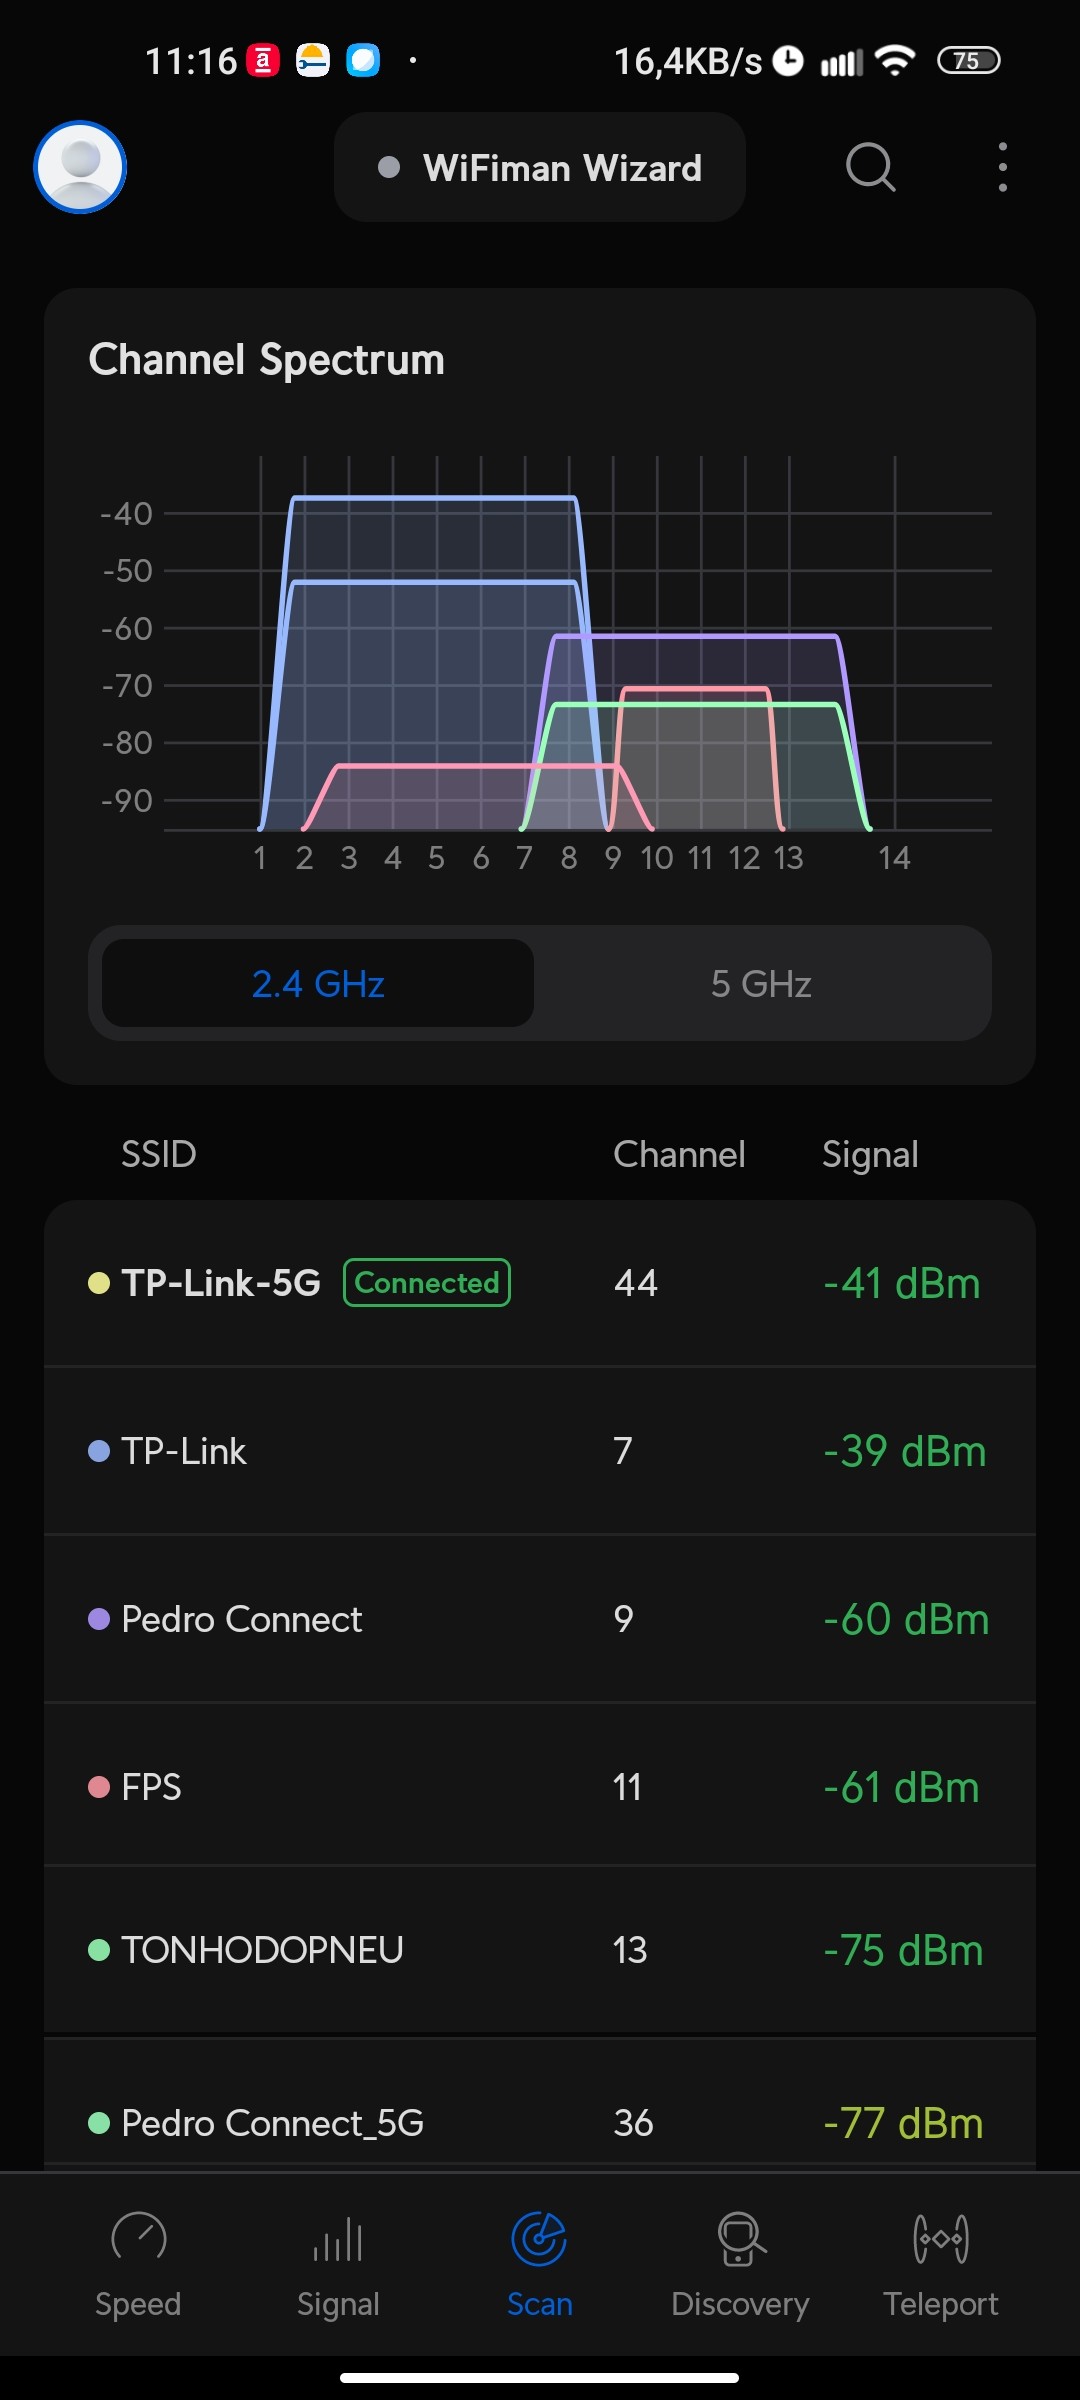Tap the green Connected badge

pos(427,1283)
